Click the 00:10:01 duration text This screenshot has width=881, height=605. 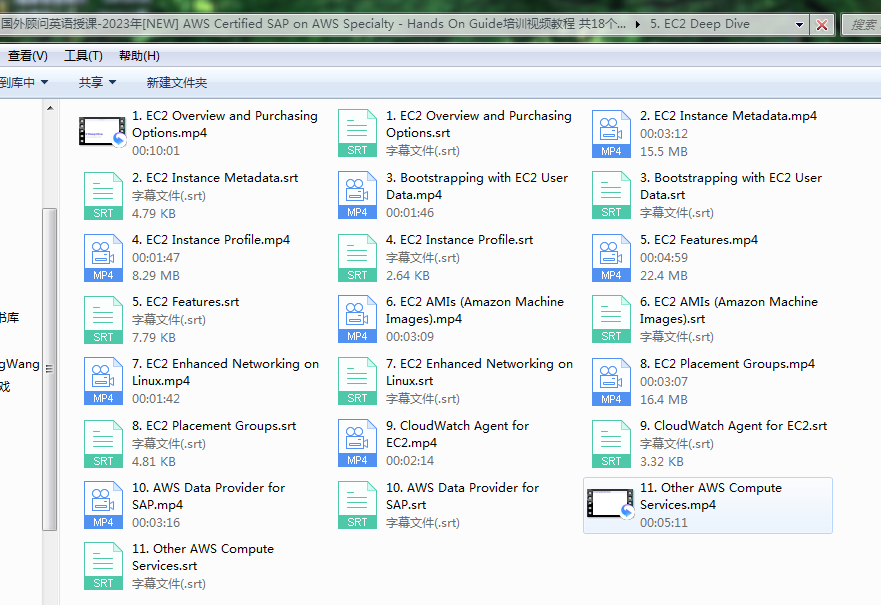point(156,151)
